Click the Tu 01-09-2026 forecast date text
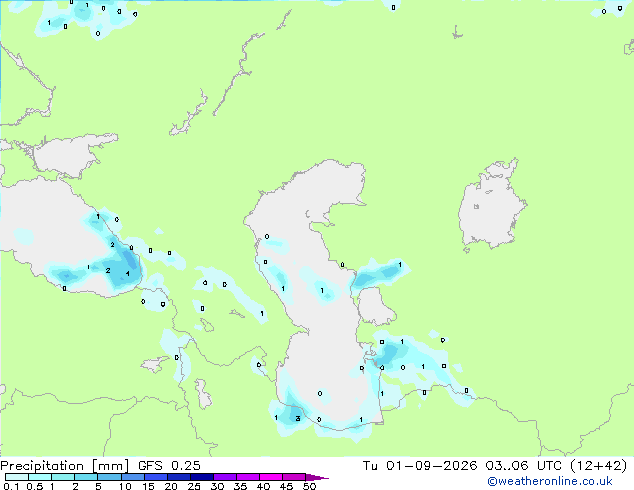634x490 pixels. point(420,465)
